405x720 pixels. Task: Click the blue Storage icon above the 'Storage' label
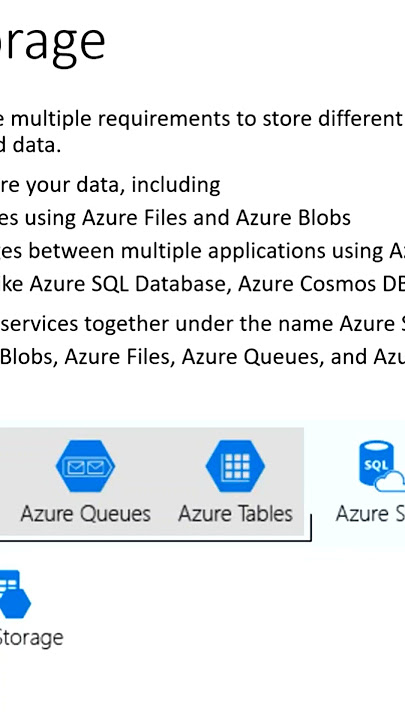(x=15, y=594)
